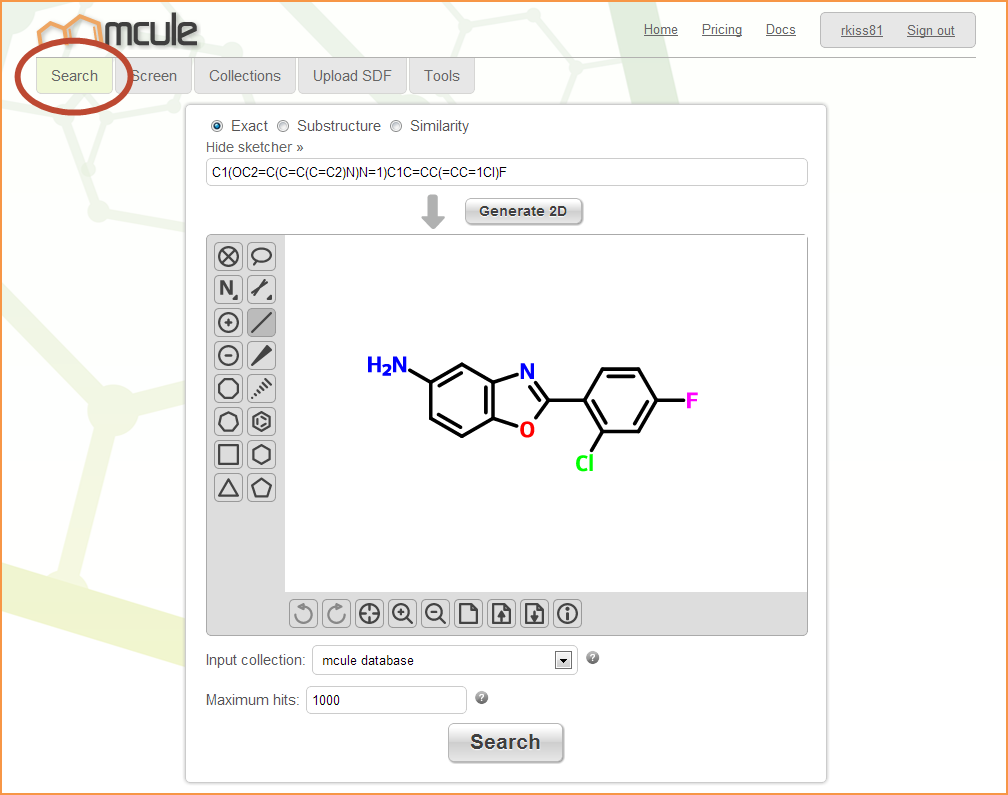
Task: Click the large Search button
Action: coord(505,742)
